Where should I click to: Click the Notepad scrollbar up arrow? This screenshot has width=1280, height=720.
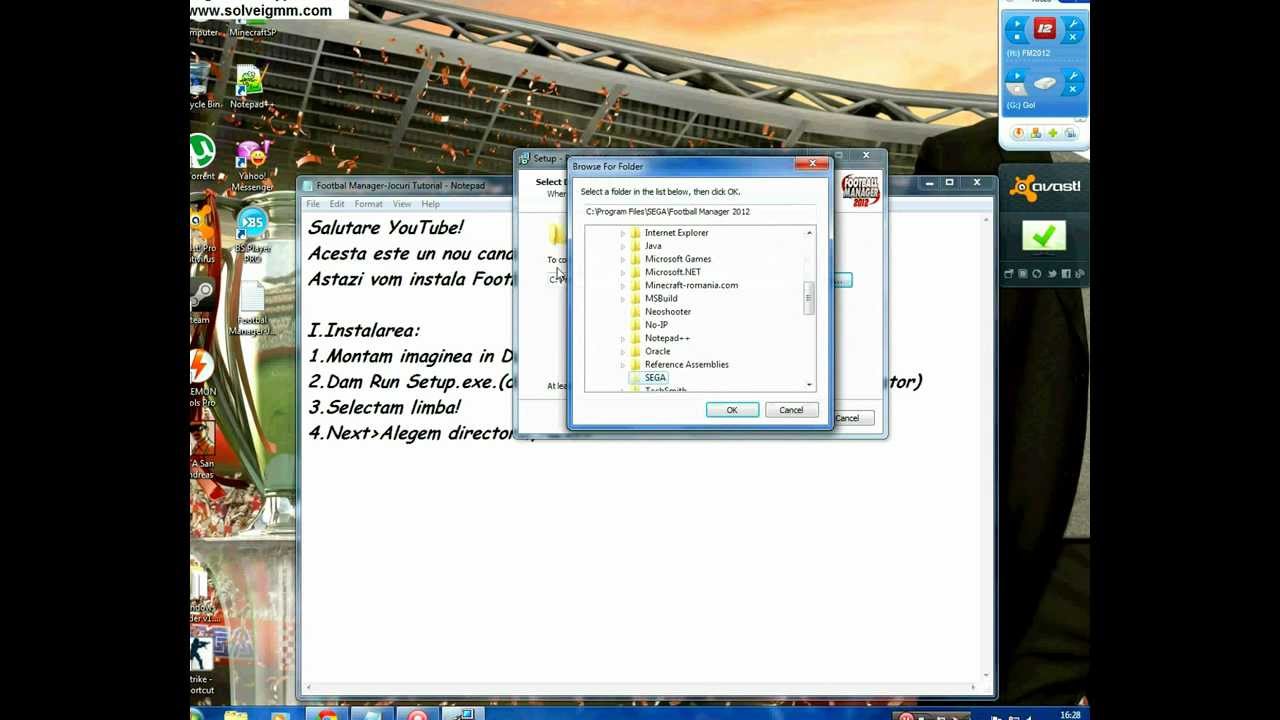(986, 220)
